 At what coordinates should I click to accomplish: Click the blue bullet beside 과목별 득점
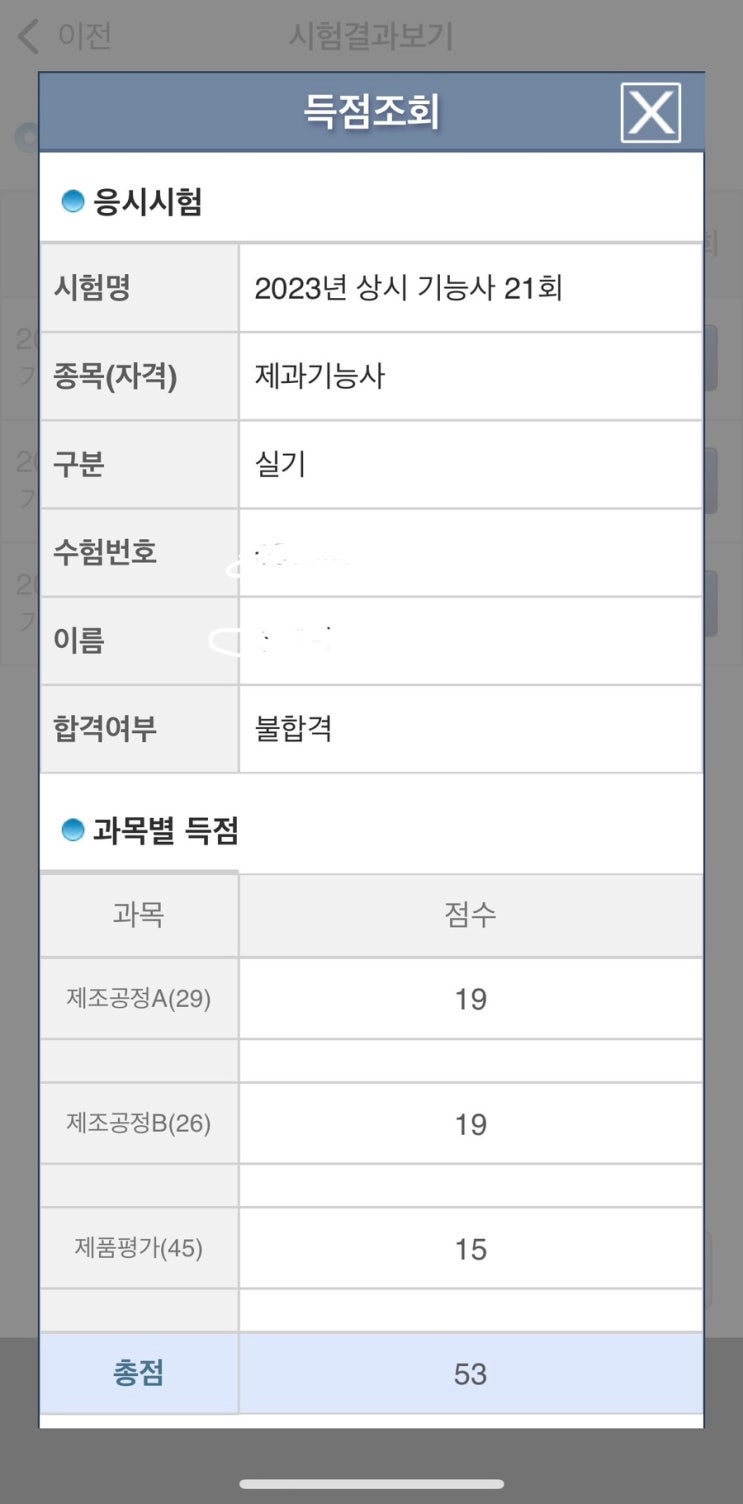pyautogui.click(x=72, y=830)
